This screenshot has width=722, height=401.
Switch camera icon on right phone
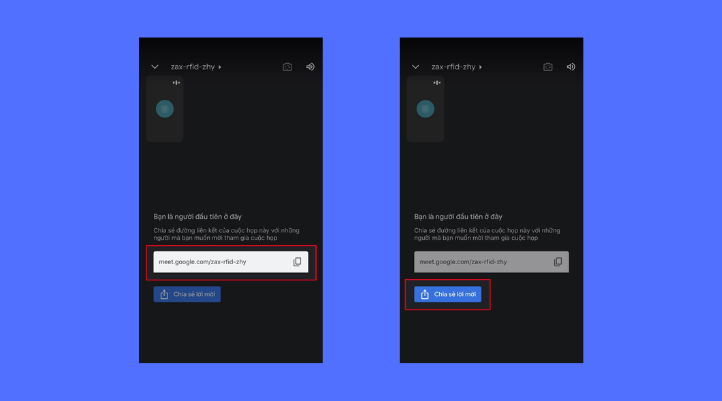click(x=547, y=67)
